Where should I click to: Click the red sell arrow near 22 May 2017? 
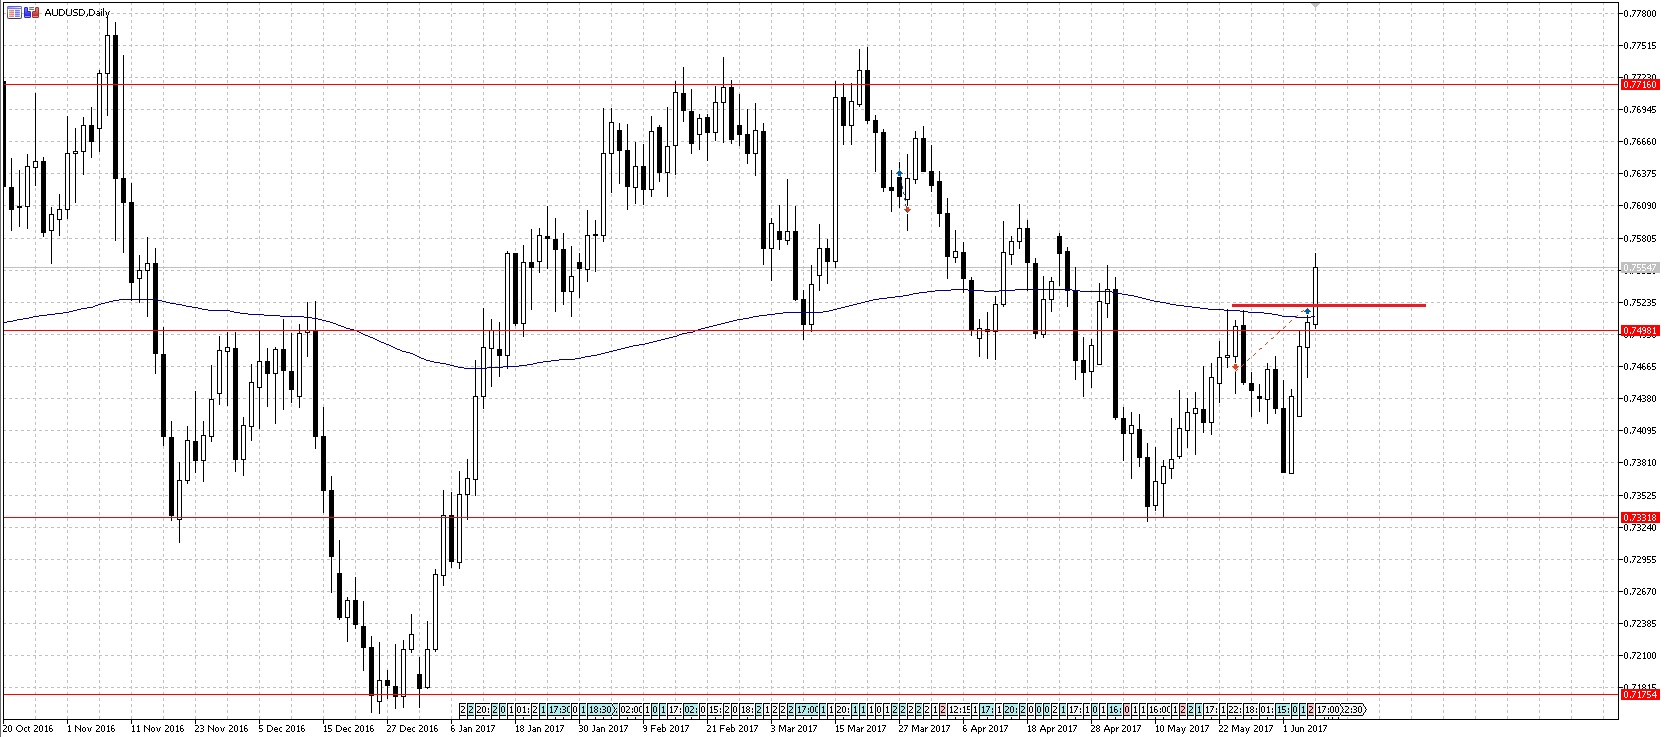pos(1236,367)
